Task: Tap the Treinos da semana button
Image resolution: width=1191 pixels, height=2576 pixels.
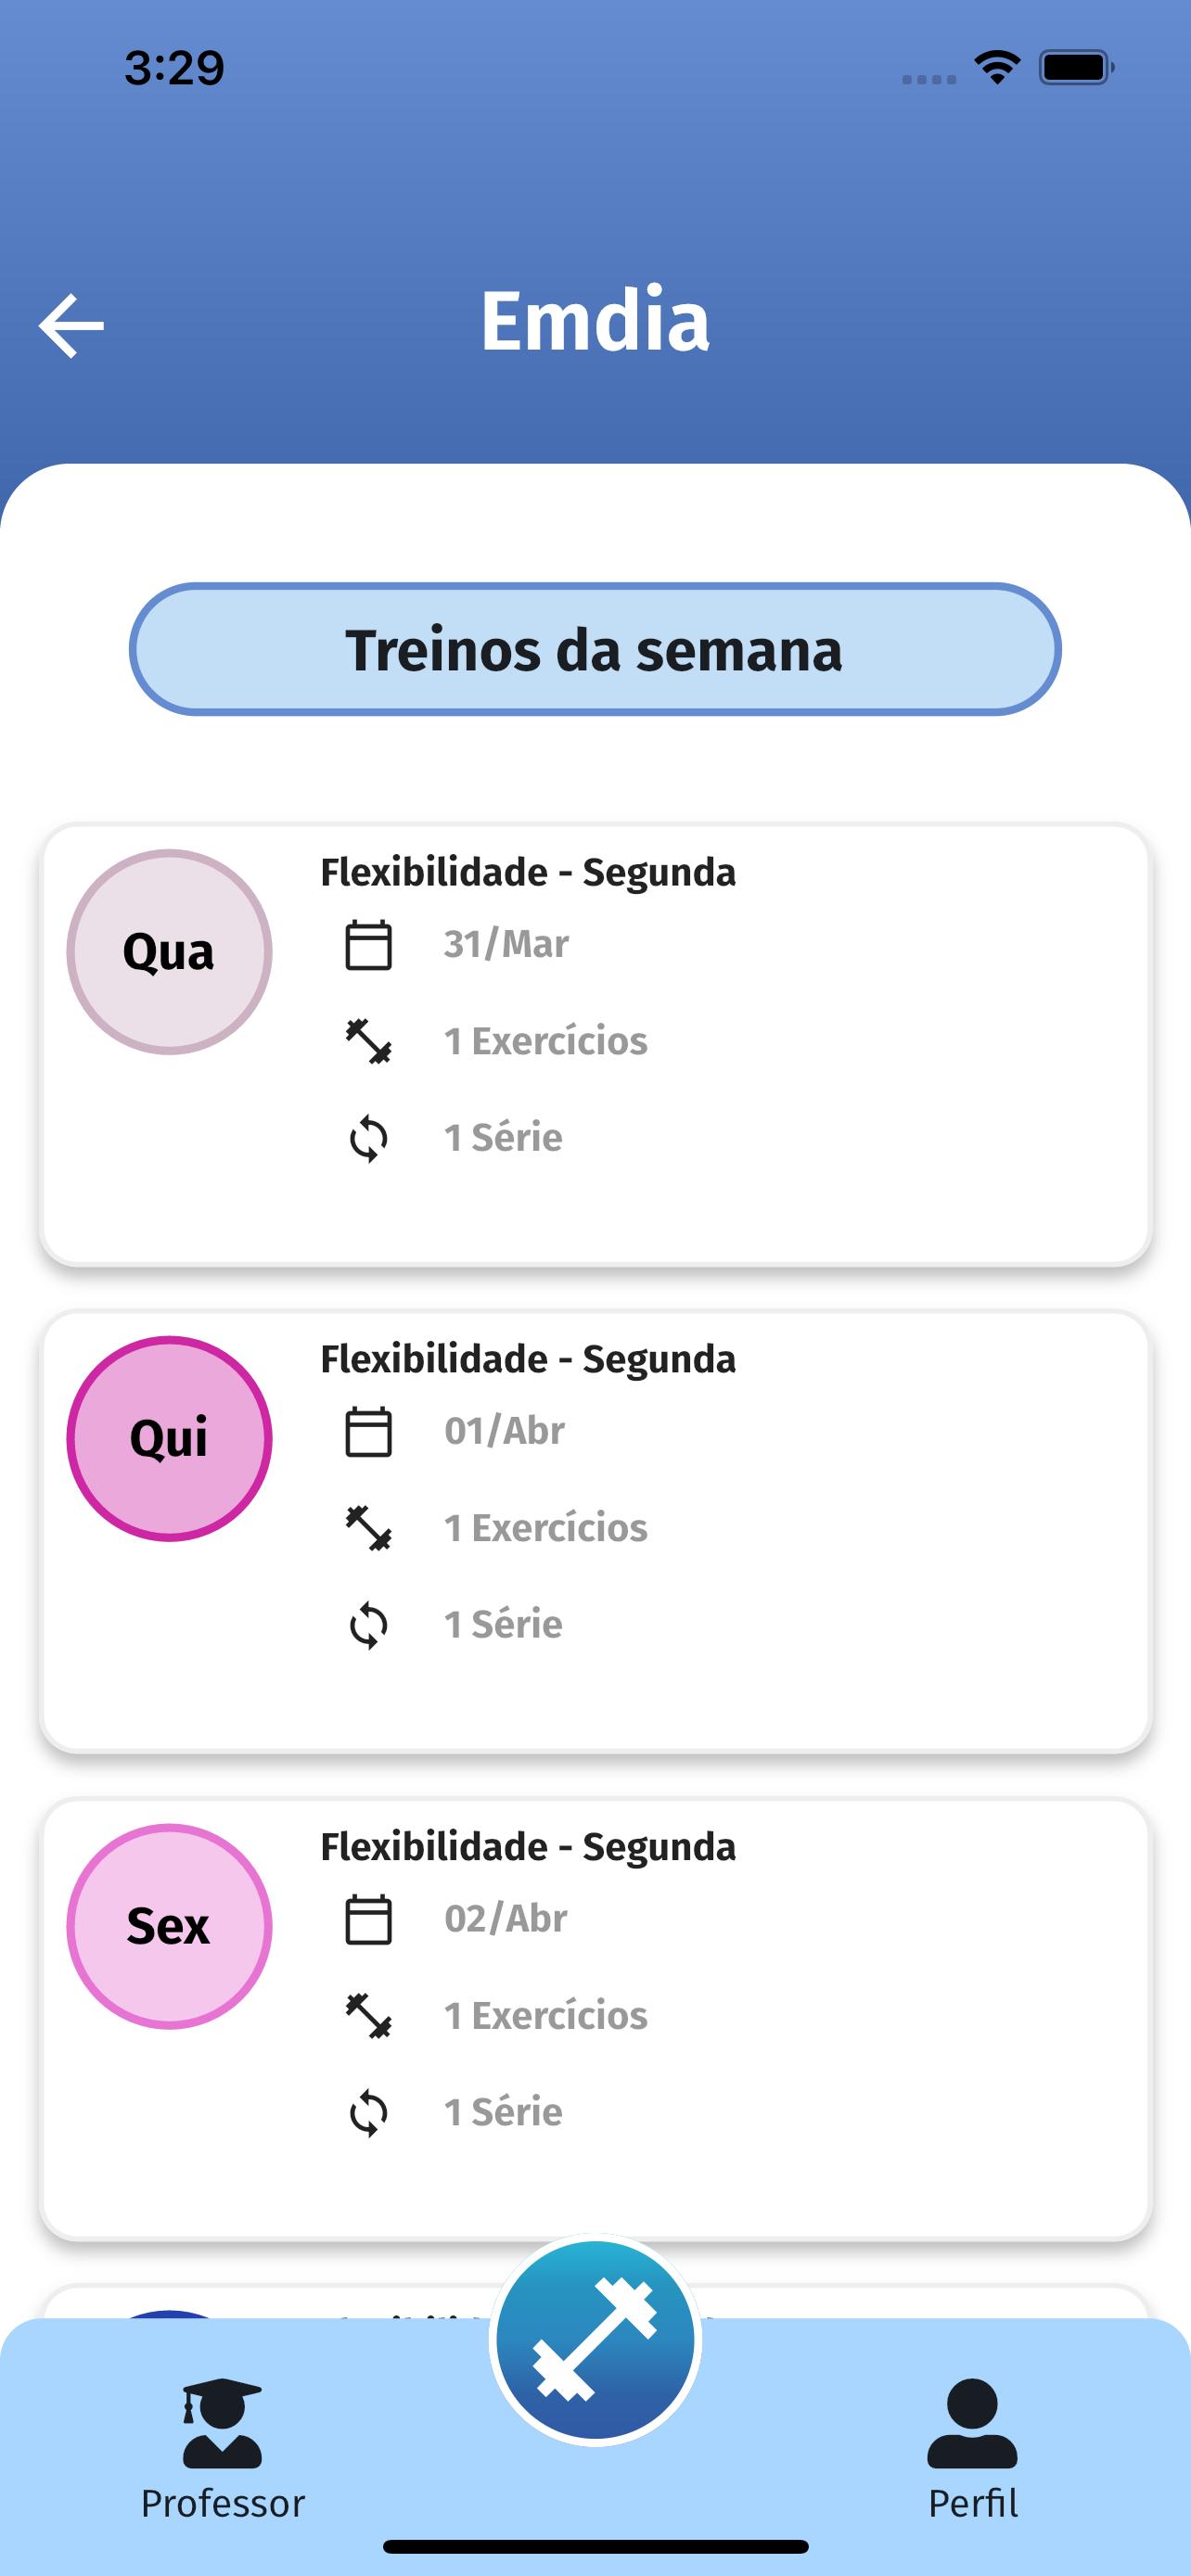Action: tap(595, 649)
